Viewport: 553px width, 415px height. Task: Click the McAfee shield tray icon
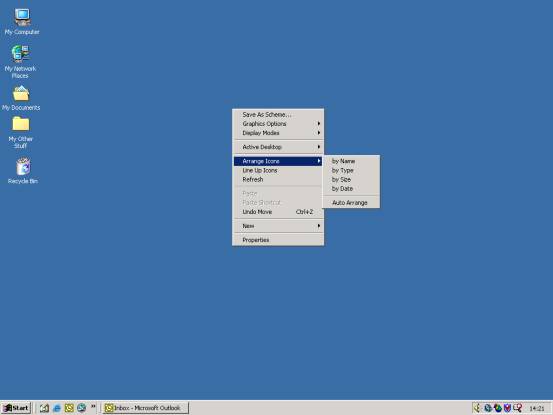point(507,408)
